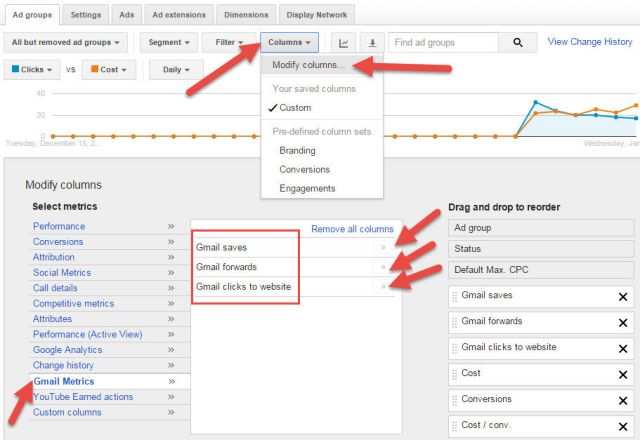The height and width of the screenshot is (440, 640).
Task: Click the download report icon
Action: coord(372,43)
